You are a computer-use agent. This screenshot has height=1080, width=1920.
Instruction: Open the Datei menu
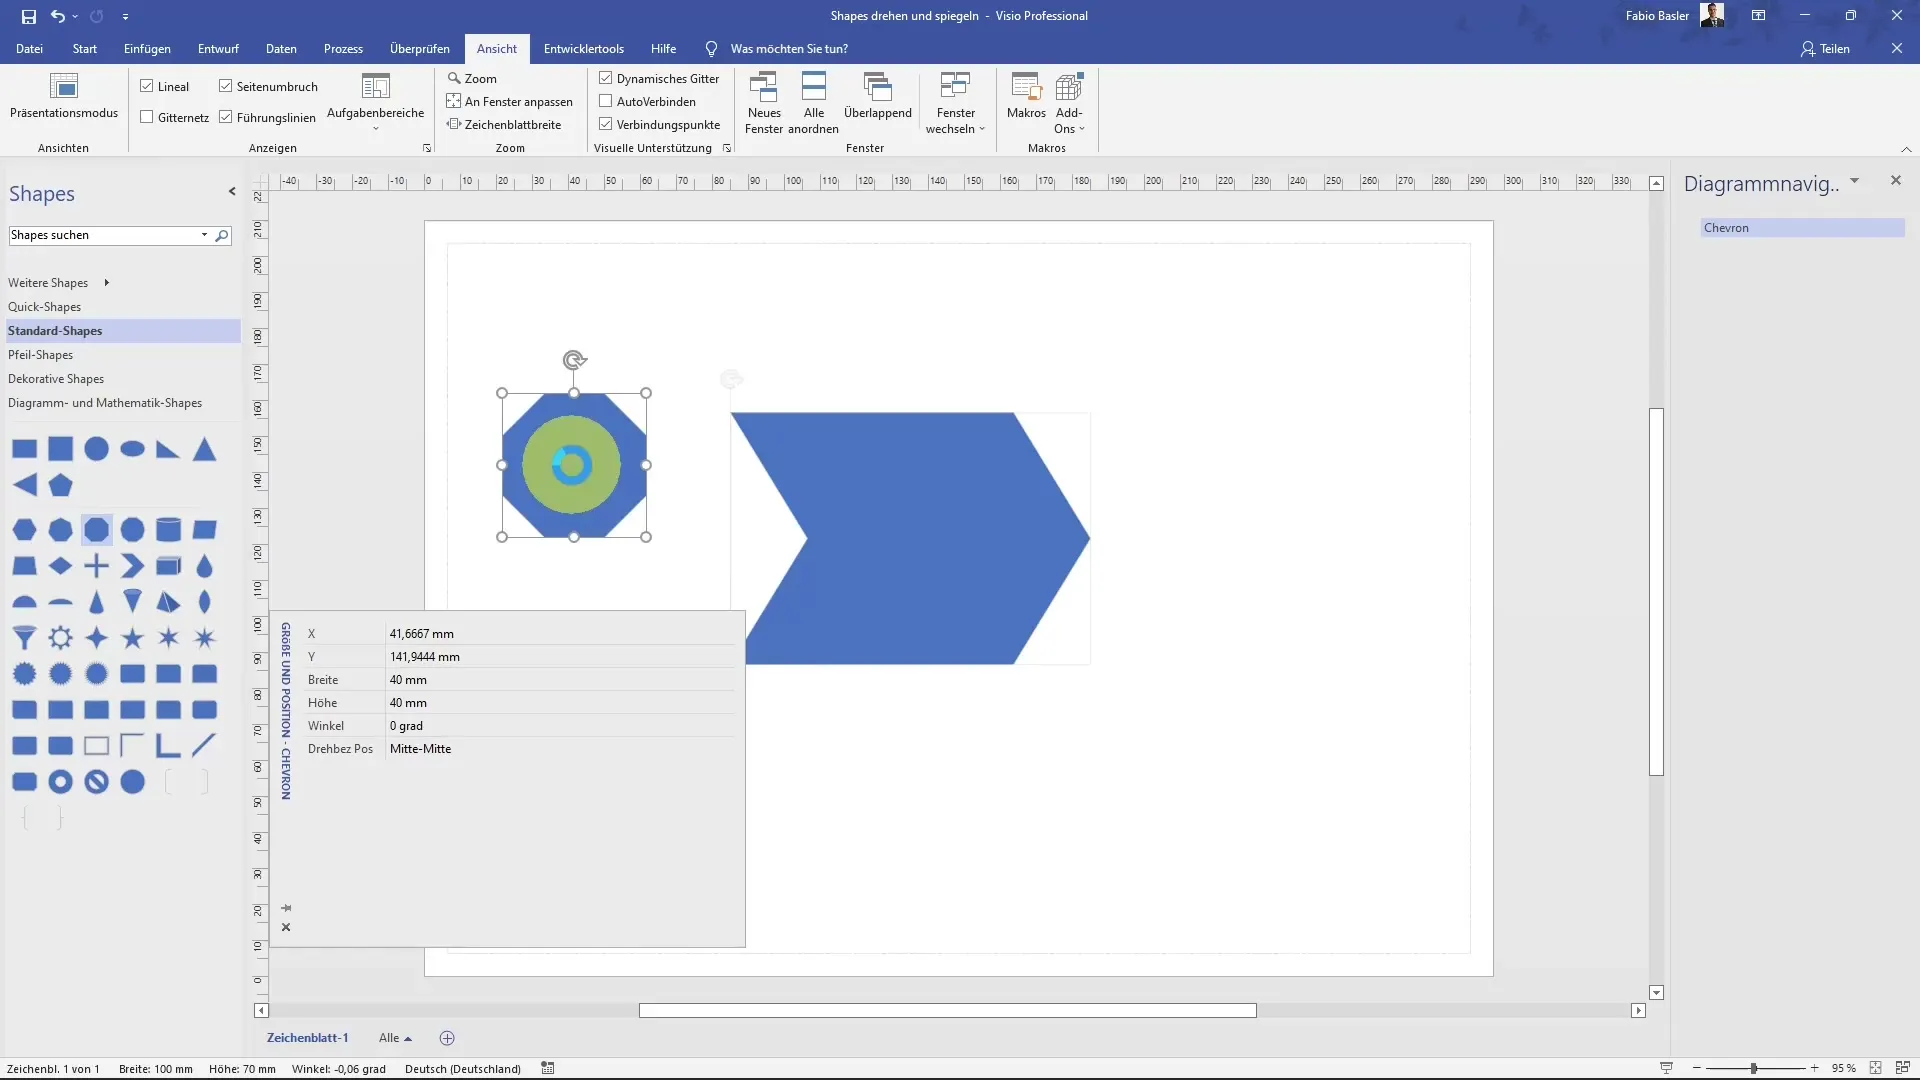29,48
